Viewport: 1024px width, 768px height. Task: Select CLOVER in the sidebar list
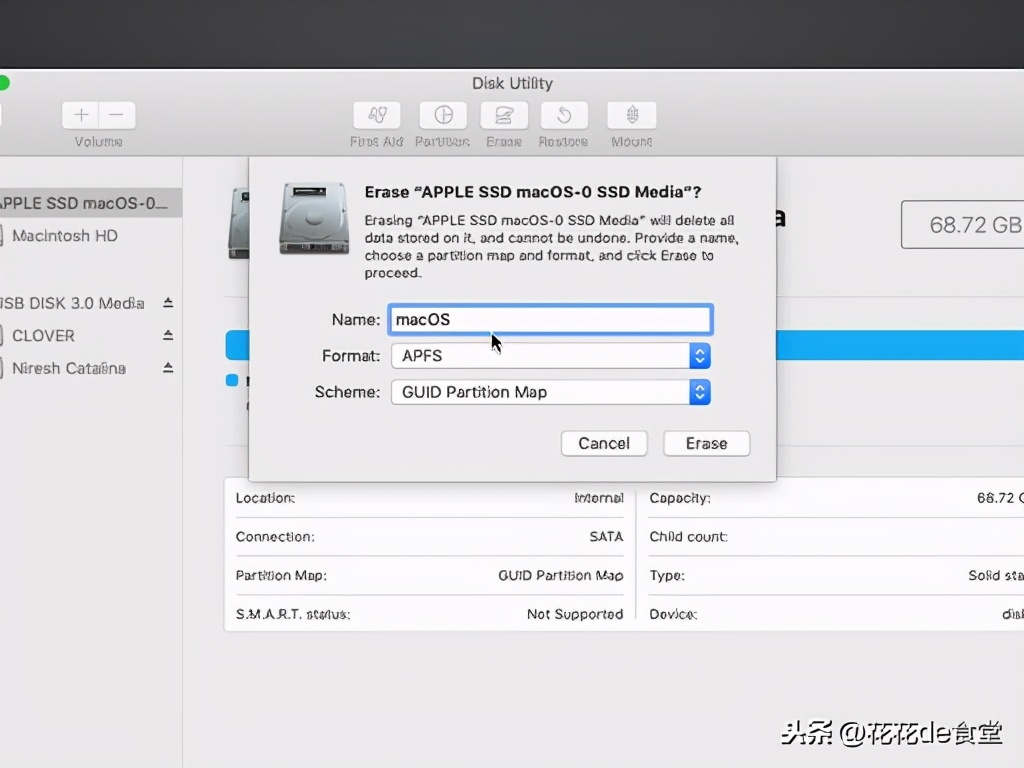44,335
